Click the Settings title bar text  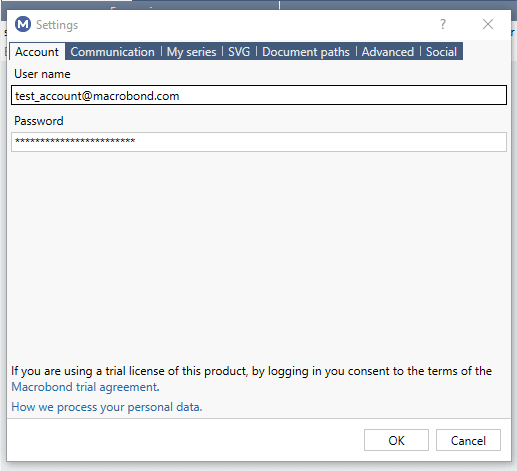click(57, 25)
